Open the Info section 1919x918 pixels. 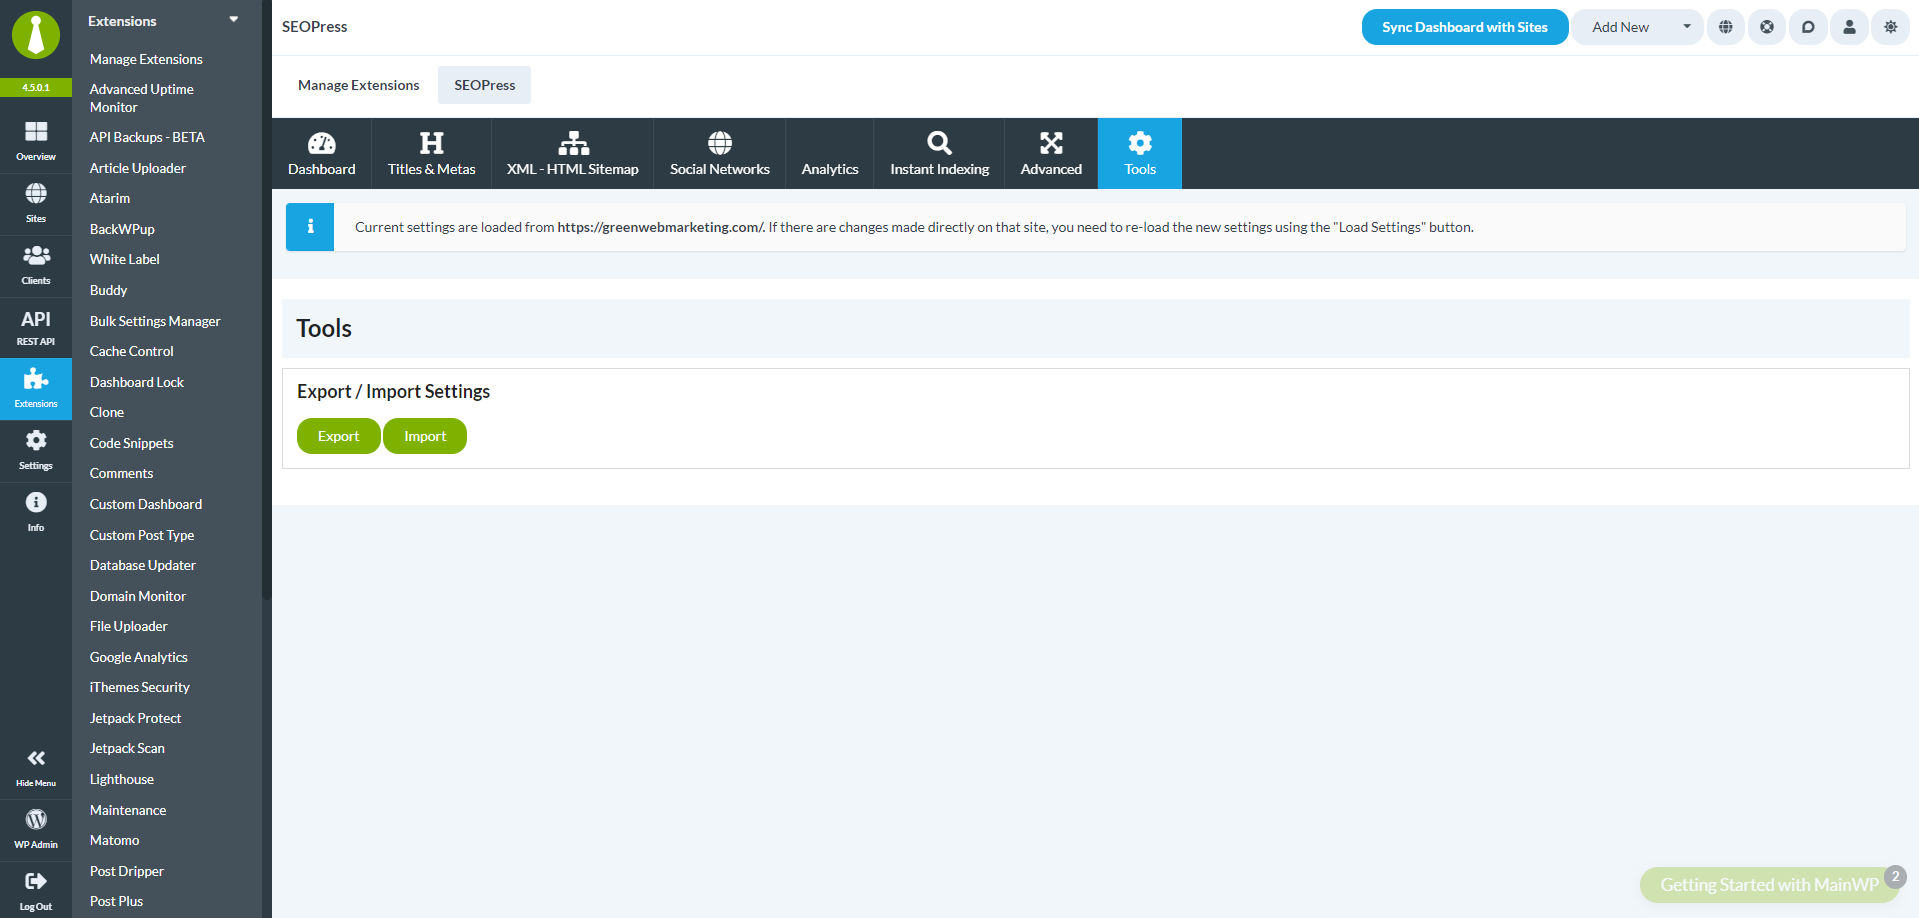(x=36, y=512)
